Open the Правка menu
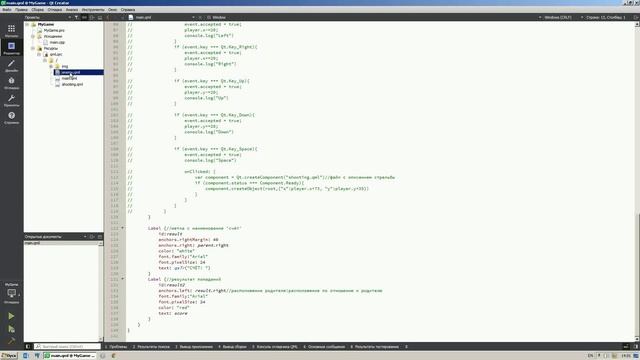This screenshot has width=640, height=360. [21, 9]
